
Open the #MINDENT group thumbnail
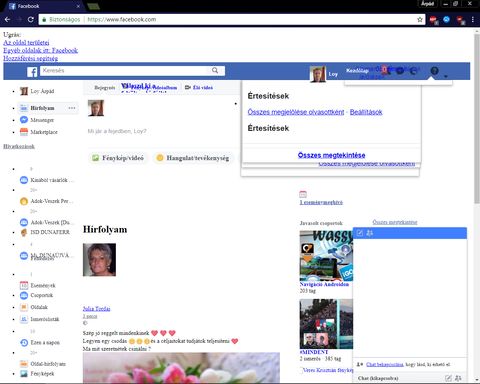click(326, 324)
